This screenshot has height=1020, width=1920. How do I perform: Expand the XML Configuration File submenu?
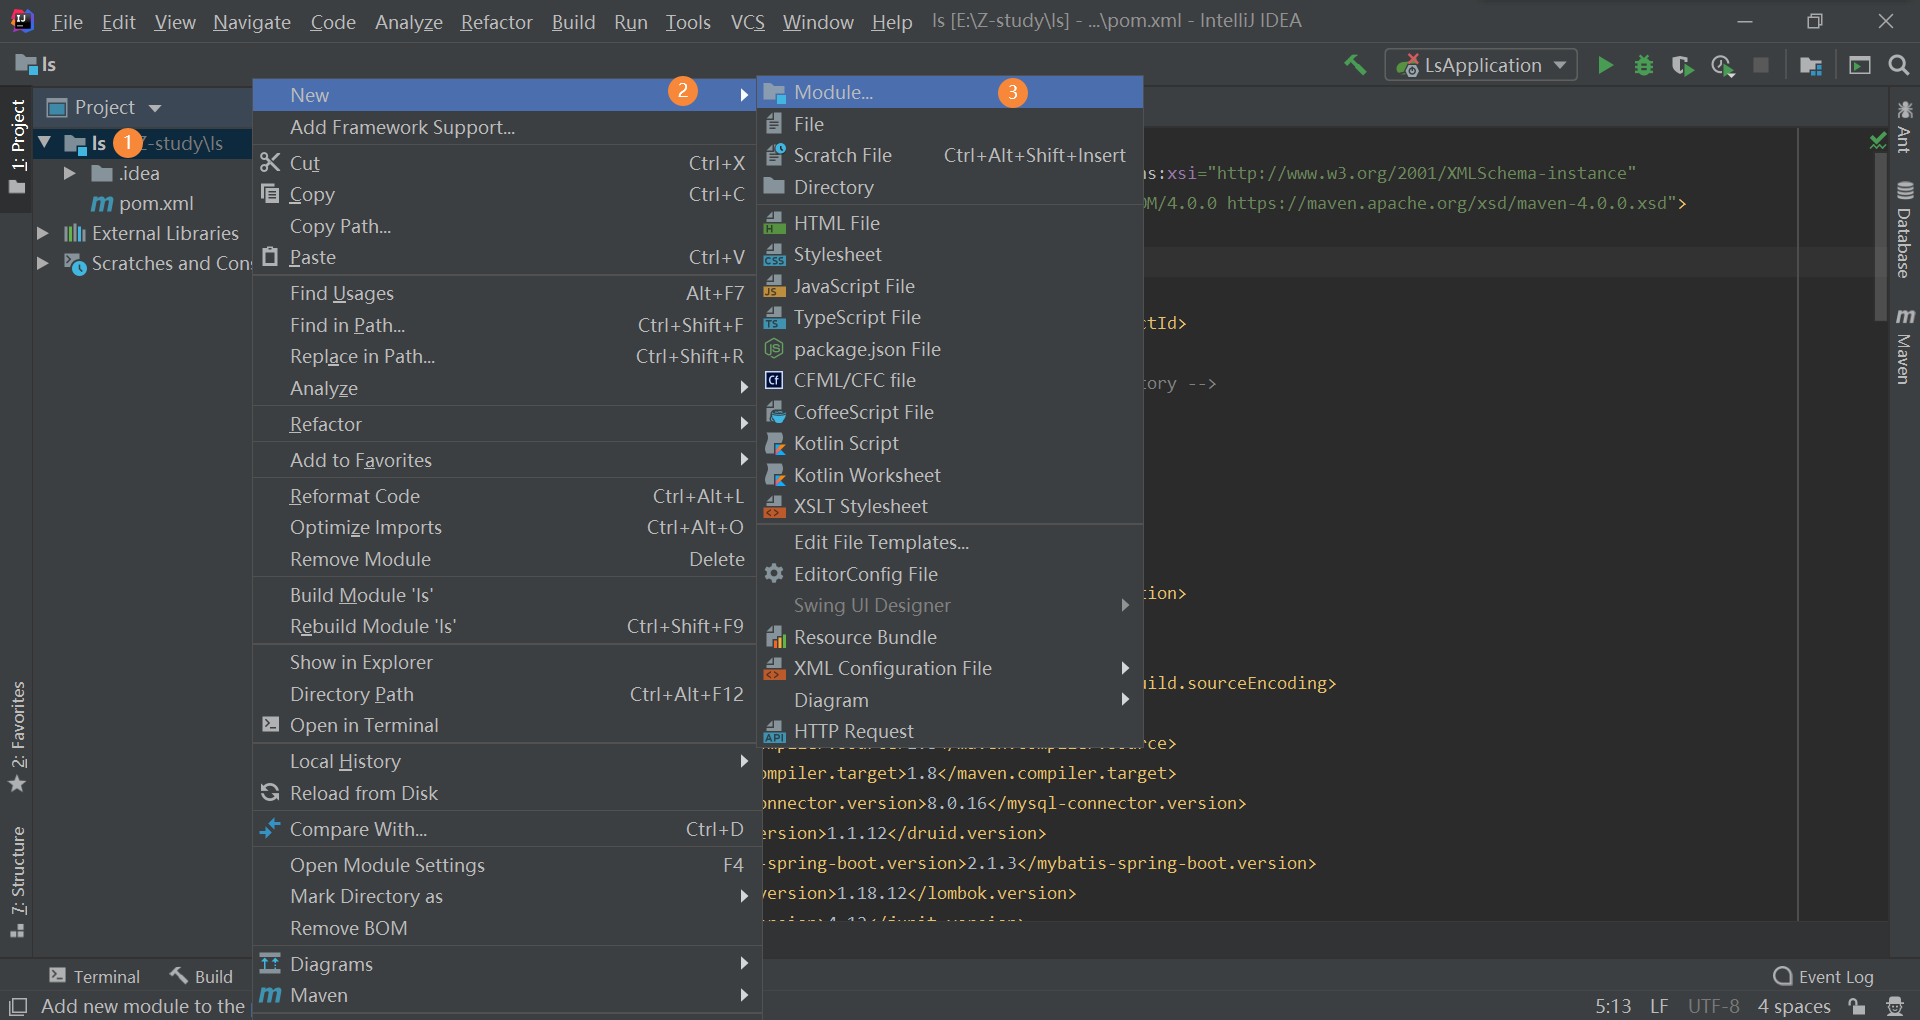(x=949, y=668)
